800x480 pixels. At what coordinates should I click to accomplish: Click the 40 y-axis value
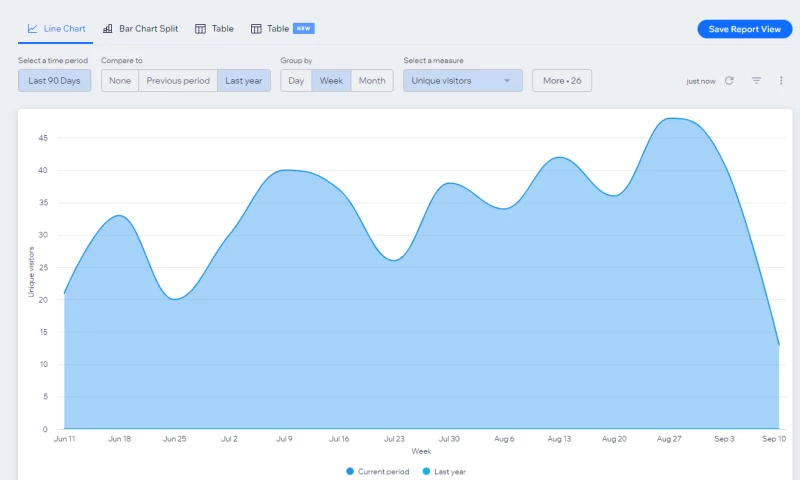tap(43, 170)
